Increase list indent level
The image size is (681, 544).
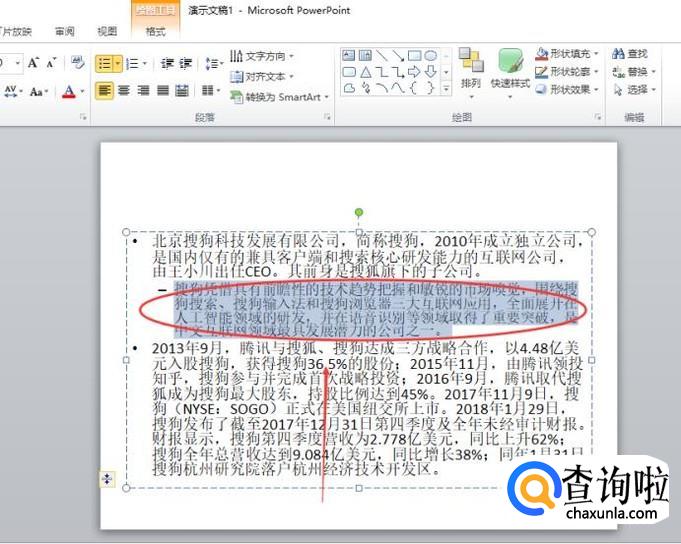point(185,64)
